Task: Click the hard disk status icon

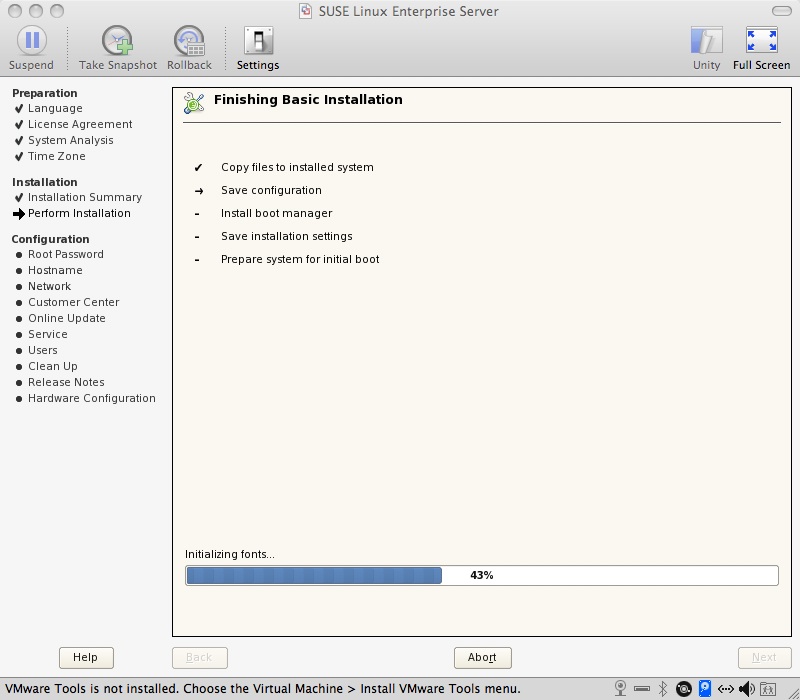Action: pos(705,688)
